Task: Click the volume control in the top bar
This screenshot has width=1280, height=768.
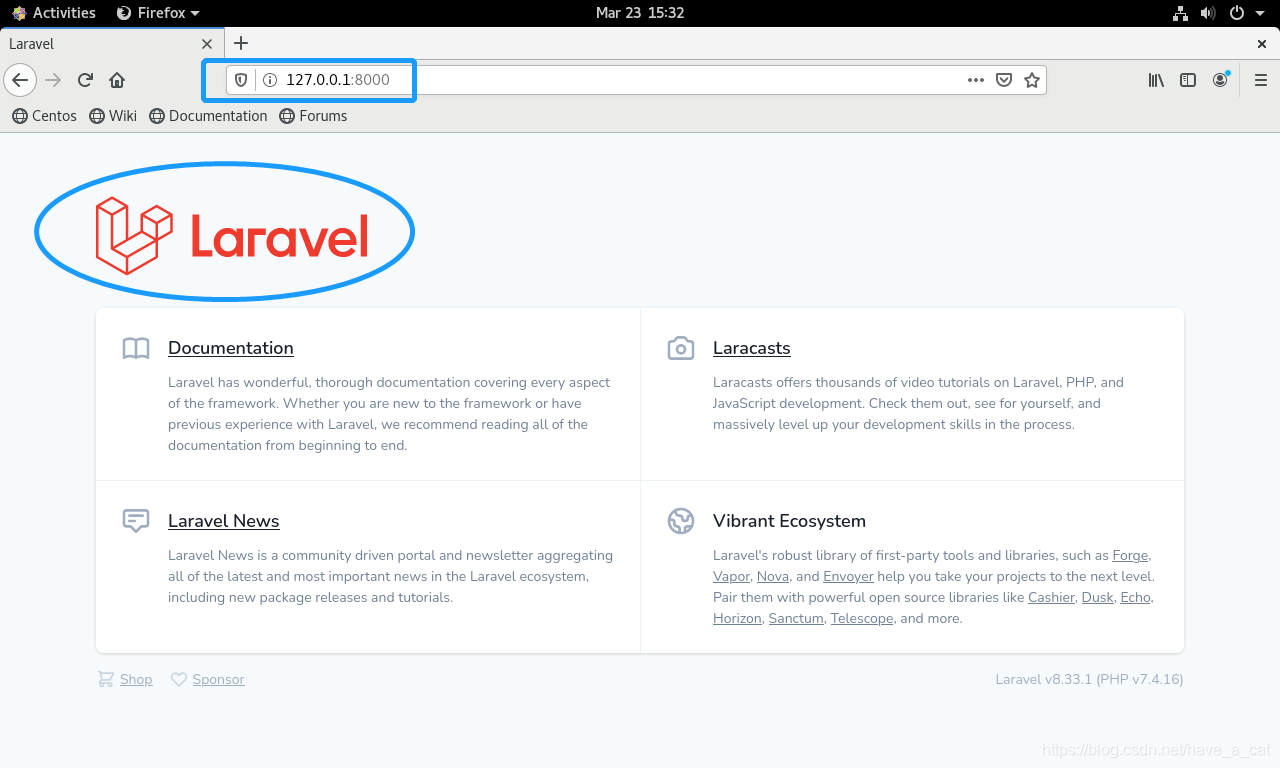Action: tap(1208, 13)
